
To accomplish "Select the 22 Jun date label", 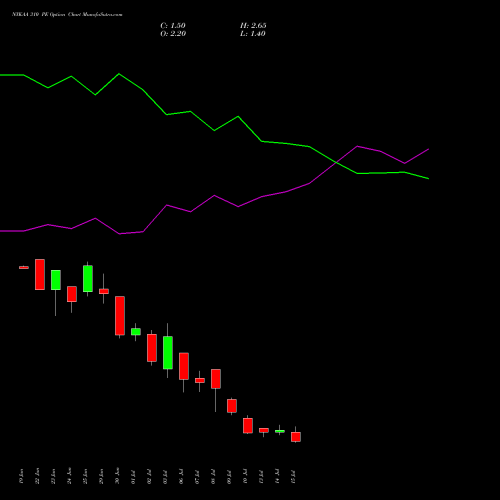I will tap(38, 476).
